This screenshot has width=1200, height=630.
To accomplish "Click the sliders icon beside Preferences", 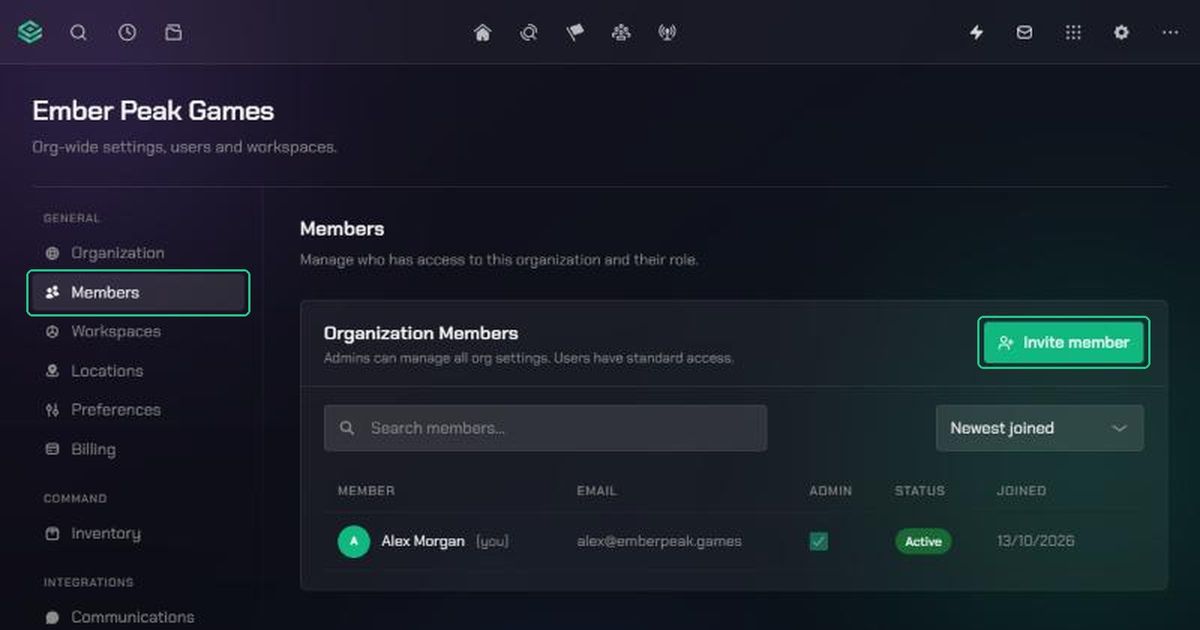I will tap(53, 410).
